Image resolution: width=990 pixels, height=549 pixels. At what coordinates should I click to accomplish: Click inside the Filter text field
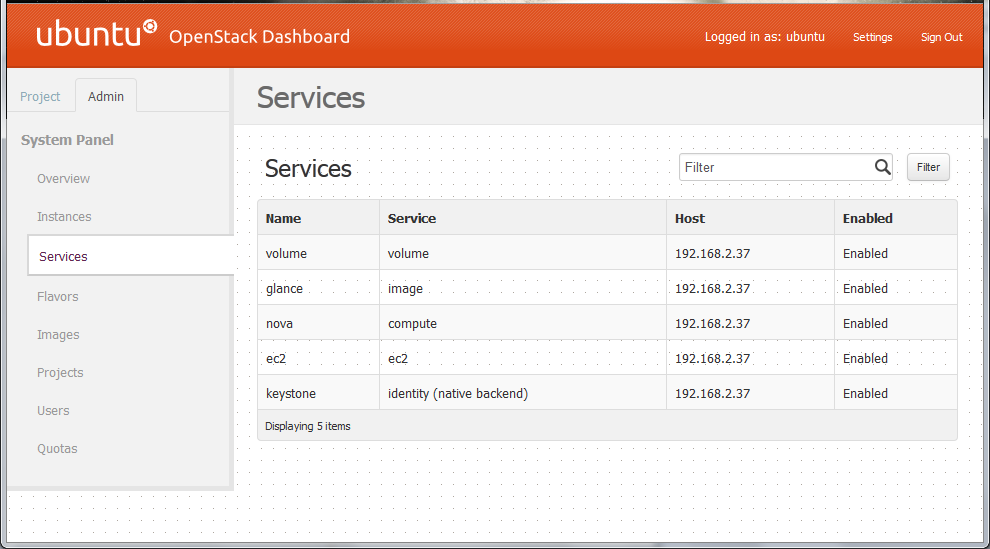coord(776,167)
